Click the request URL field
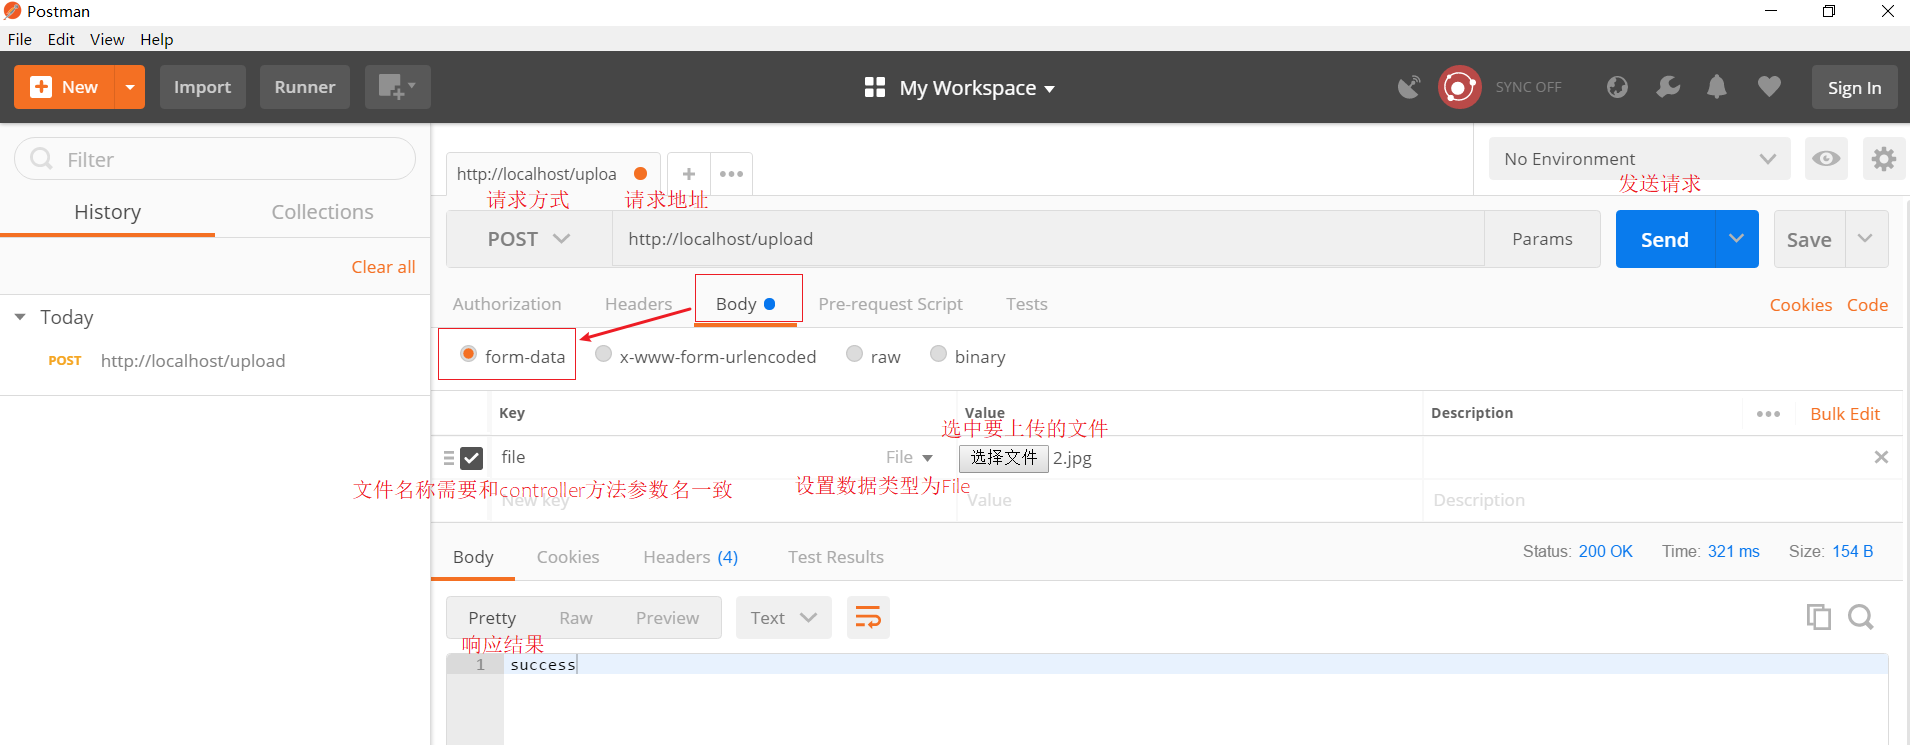The width and height of the screenshot is (1910, 745). 1048,239
